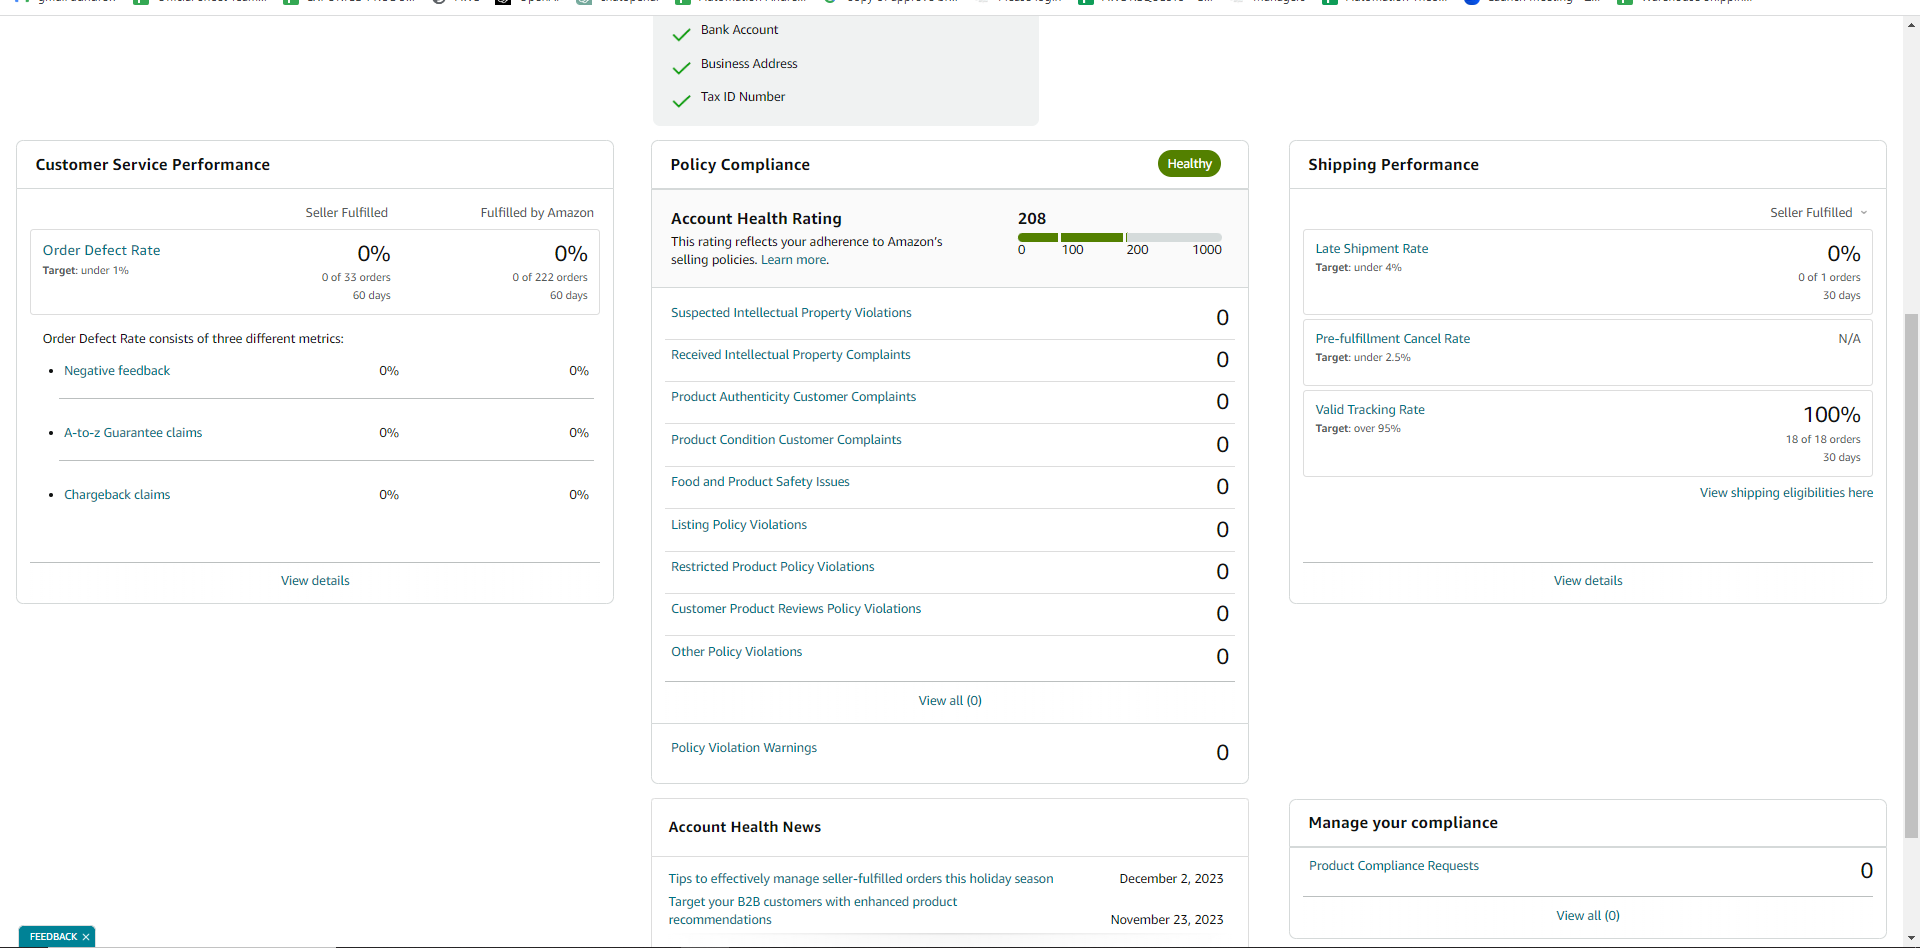This screenshot has width=1920, height=948.
Task: Open Customer Product Reviews Policy Violations
Action: pyautogui.click(x=796, y=609)
